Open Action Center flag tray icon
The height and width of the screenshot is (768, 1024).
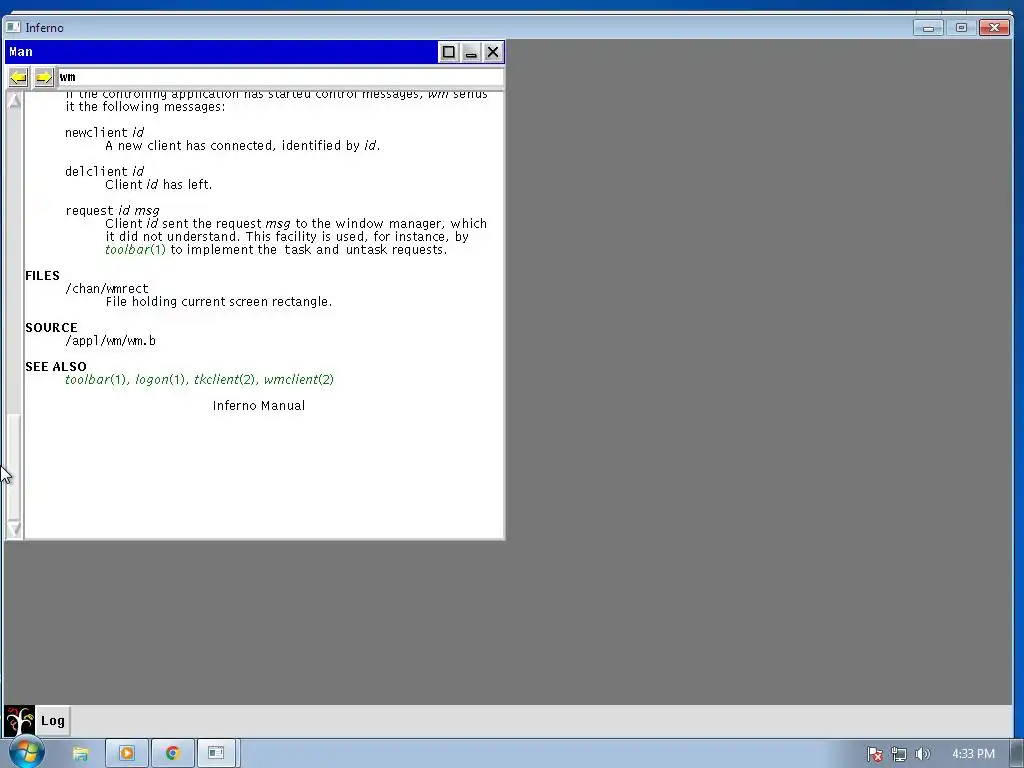click(x=875, y=754)
